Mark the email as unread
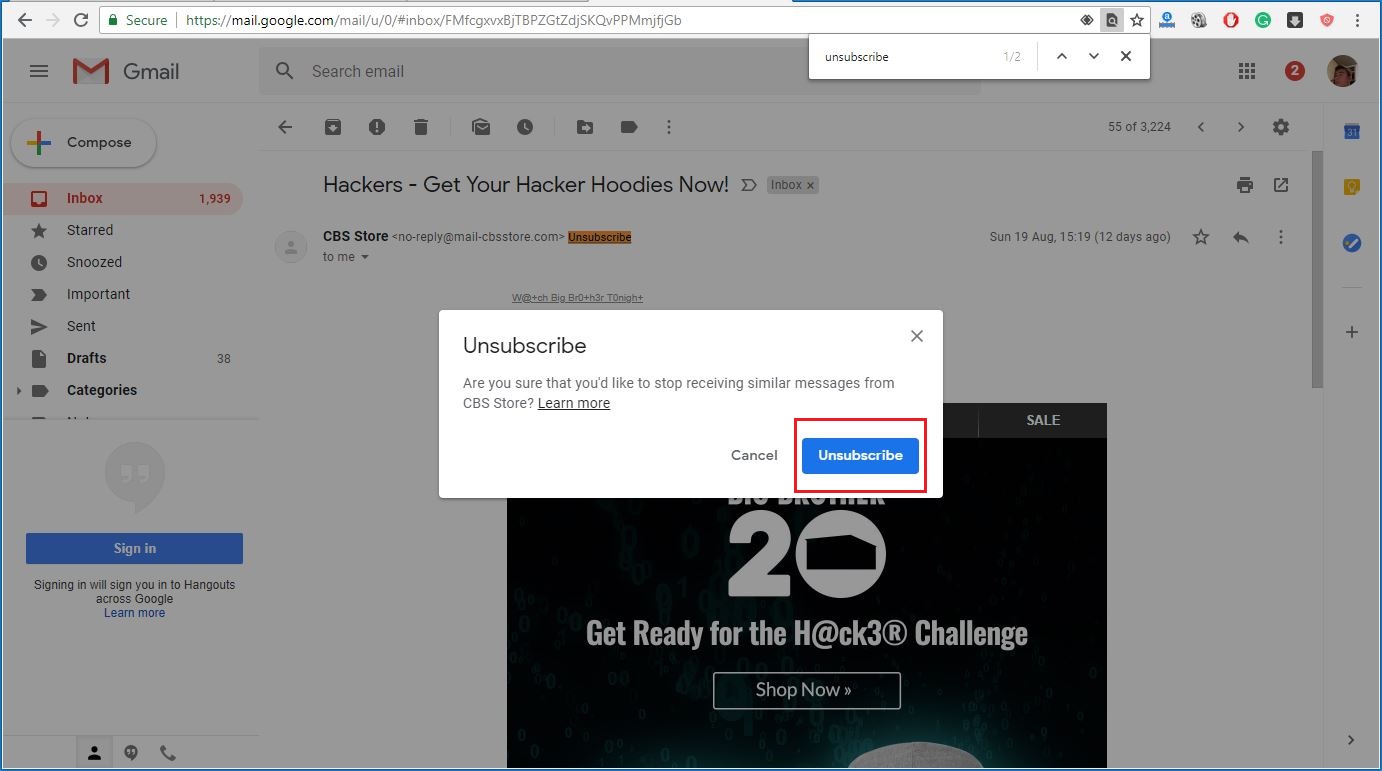 pos(481,127)
